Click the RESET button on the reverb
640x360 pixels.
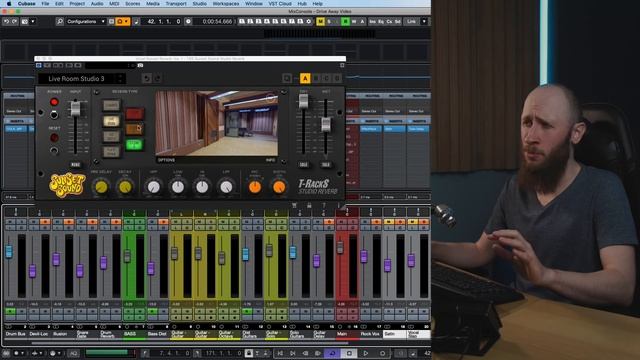54,138
